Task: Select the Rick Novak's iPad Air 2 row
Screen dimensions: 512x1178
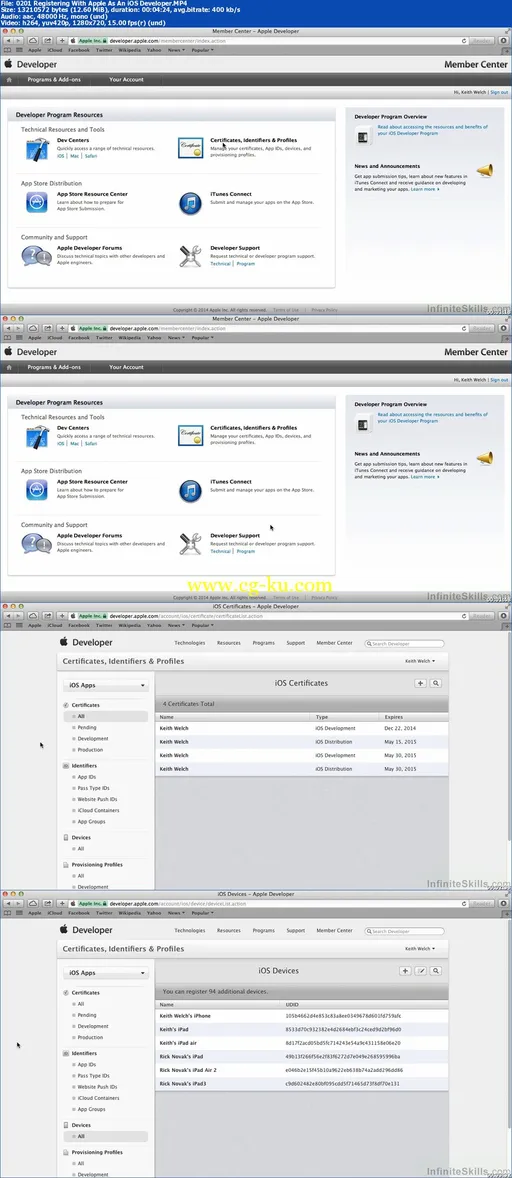Action: coord(302,1070)
